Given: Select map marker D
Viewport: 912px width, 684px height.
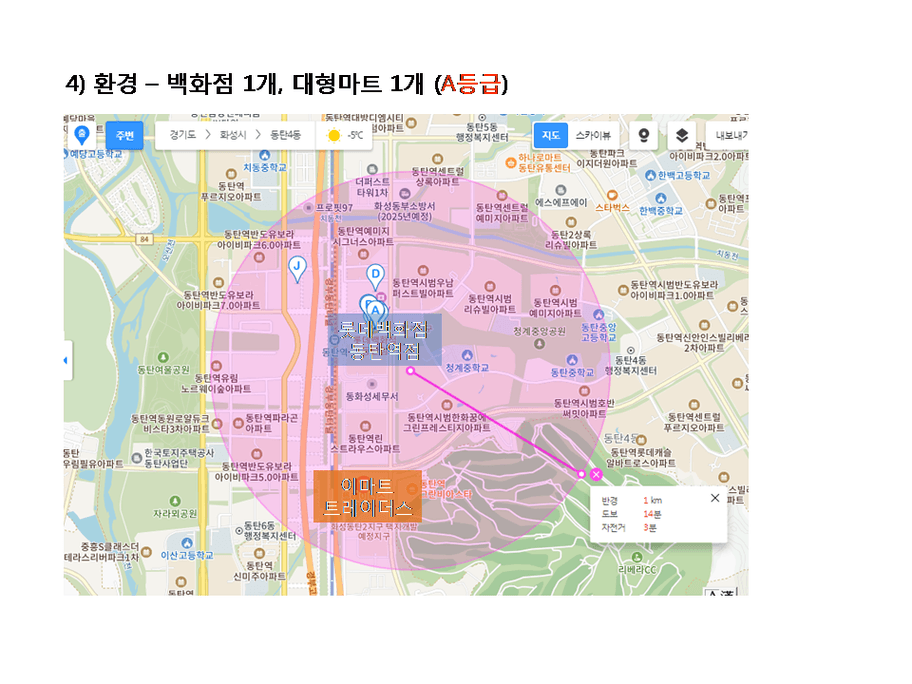Looking at the screenshot, I should tap(375, 276).
